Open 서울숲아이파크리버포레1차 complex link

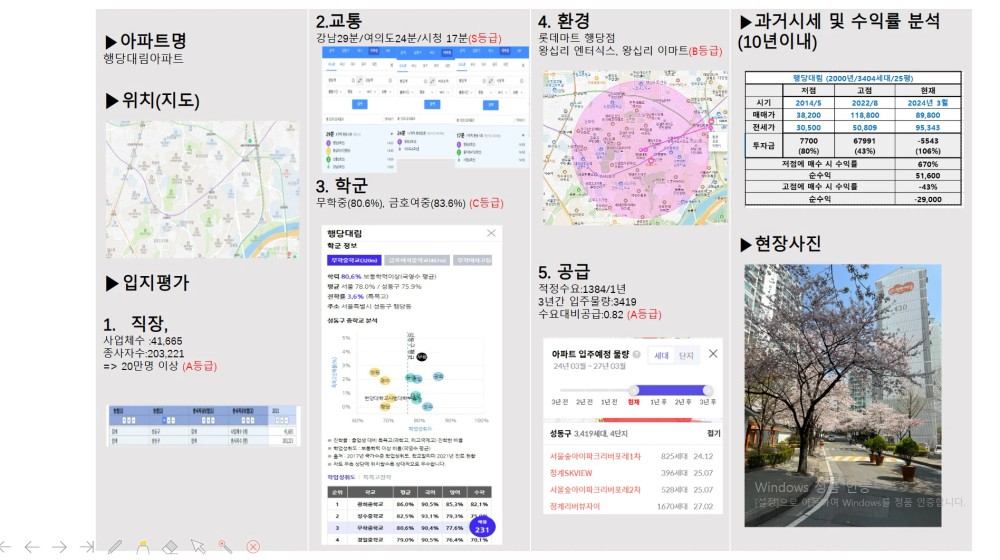pyautogui.click(x=595, y=456)
